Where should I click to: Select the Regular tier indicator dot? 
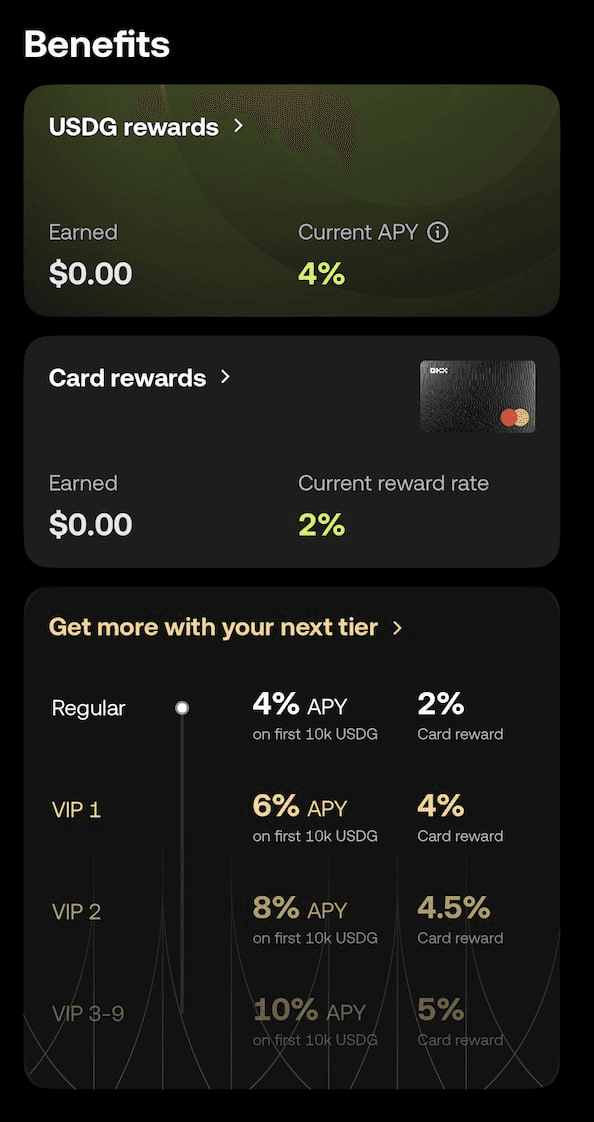pyautogui.click(x=182, y=707)
